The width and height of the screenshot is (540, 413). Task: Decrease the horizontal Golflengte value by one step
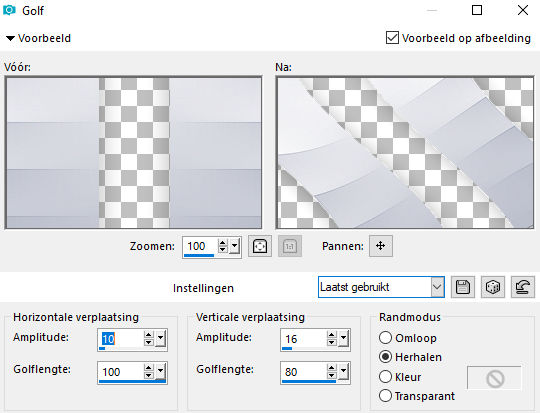(x=148, y=376)
